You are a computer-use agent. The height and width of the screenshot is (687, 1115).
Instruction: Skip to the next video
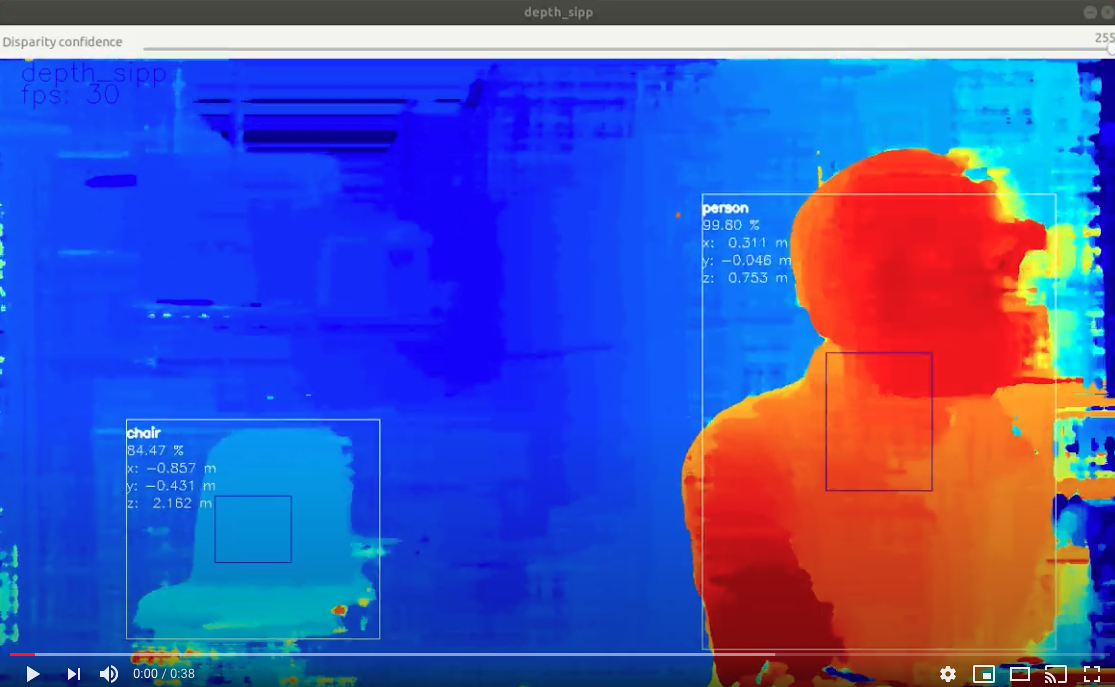pyautogui.click(x=71, y=674)
